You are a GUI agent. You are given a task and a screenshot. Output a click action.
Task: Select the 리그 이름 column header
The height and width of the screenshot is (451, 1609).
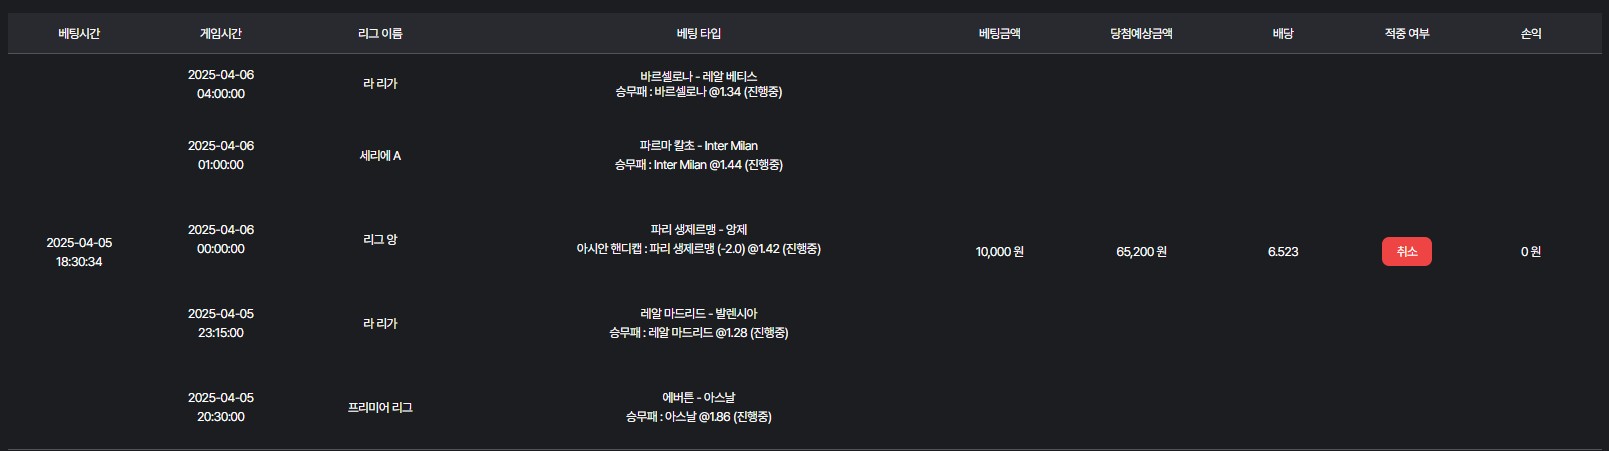click(380, 34)
